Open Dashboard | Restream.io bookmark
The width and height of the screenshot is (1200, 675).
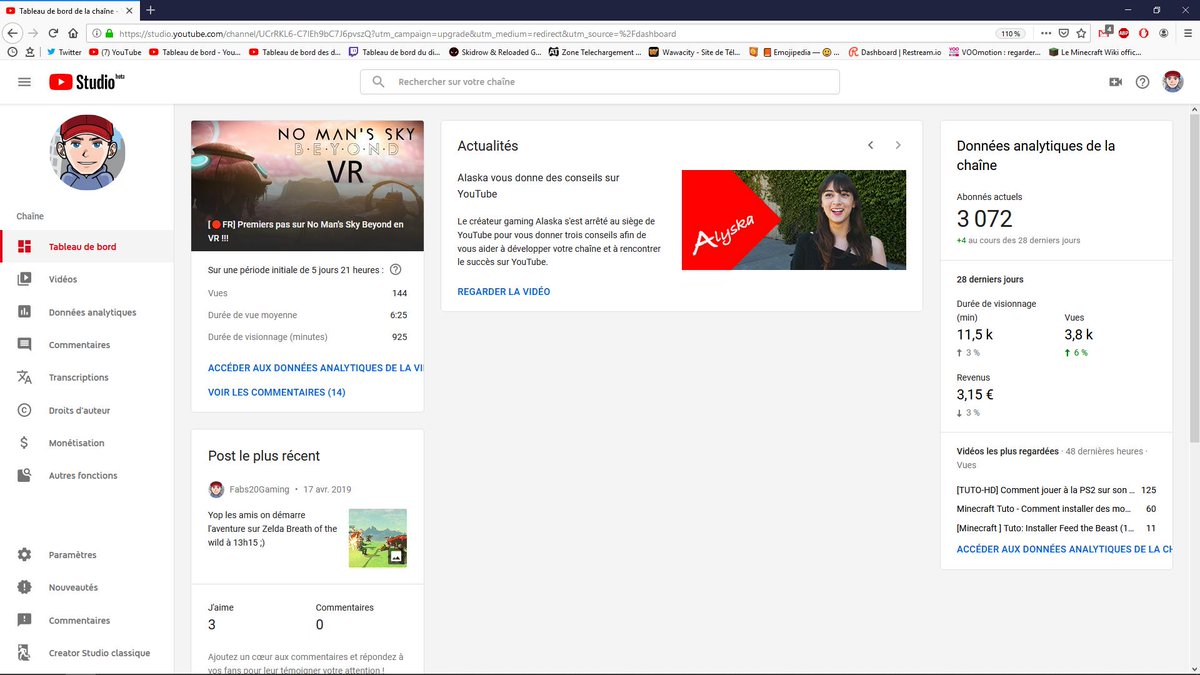pos(894,52)
